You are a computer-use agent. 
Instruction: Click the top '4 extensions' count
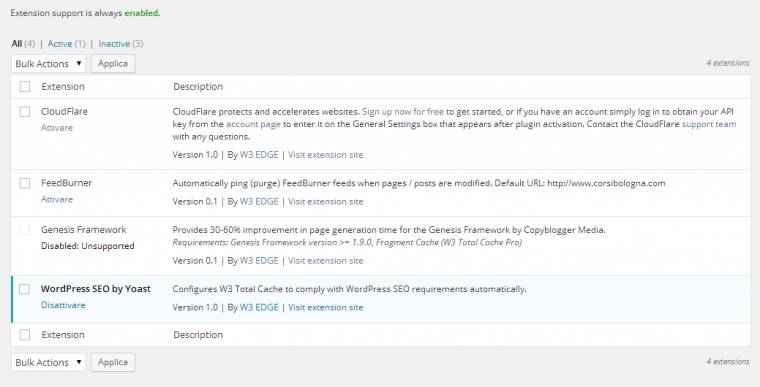pyautogui.click(x=728, y=63)
